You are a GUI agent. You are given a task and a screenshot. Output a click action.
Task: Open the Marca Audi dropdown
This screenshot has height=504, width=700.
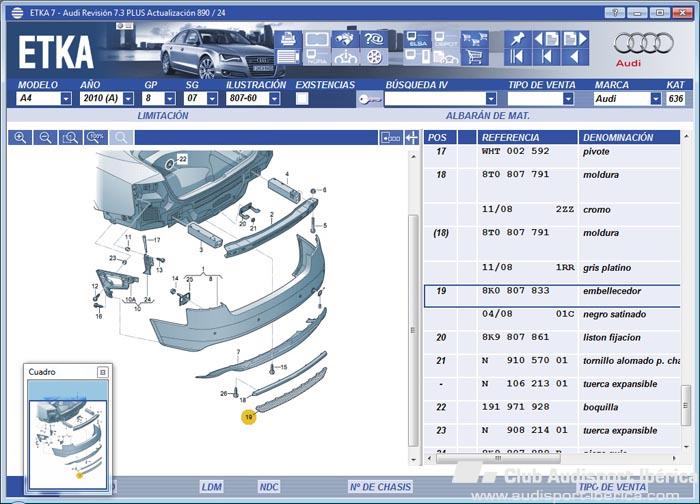point(655,98)
